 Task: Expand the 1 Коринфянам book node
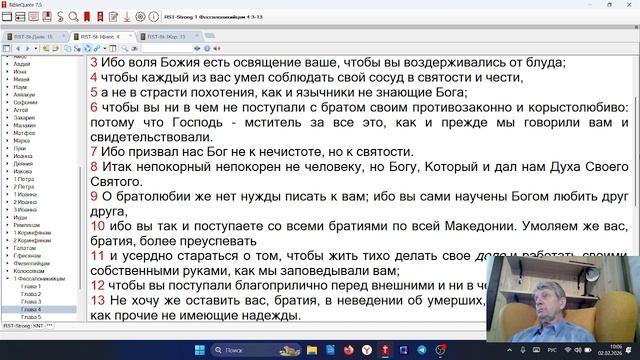[x=7, y=233]
